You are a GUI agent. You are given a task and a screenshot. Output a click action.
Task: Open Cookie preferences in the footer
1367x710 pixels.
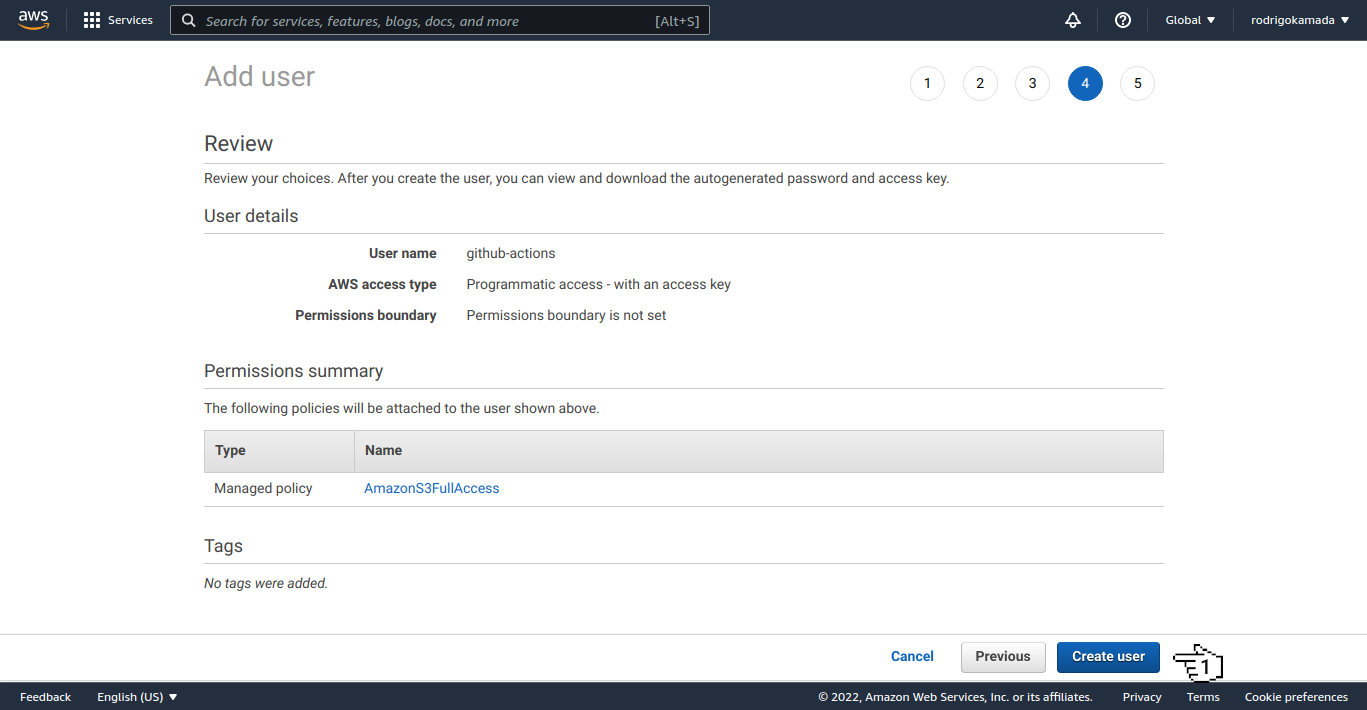pyautogui.click(x=1296, y=696)
